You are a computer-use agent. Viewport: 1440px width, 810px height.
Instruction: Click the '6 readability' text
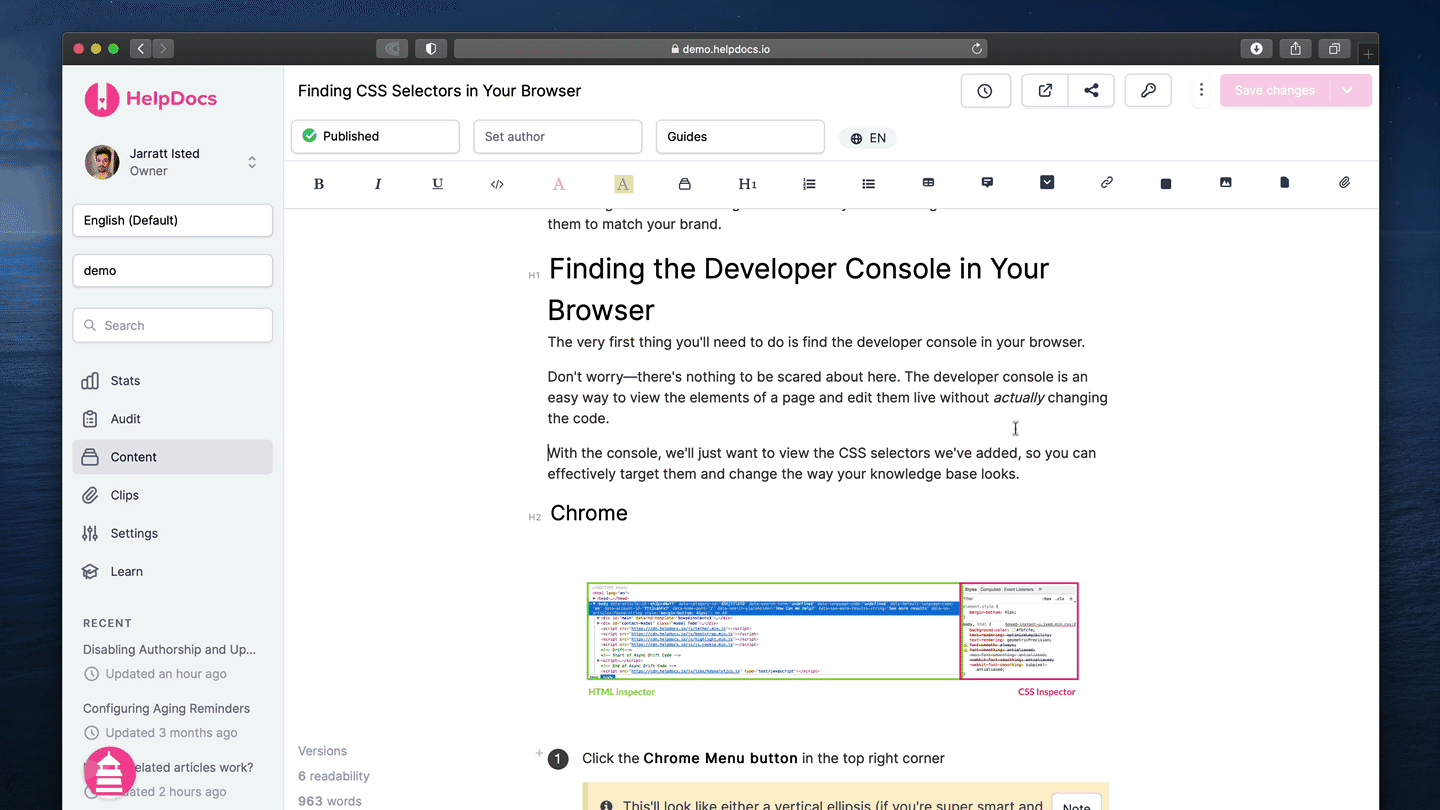[333, 776]
